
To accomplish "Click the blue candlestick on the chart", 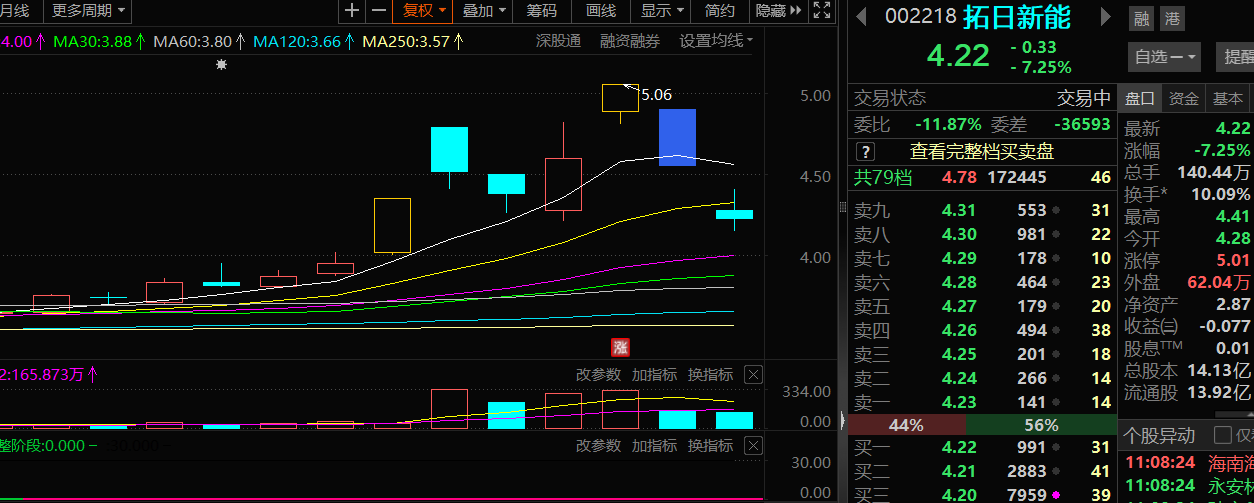I will point(677,136).
